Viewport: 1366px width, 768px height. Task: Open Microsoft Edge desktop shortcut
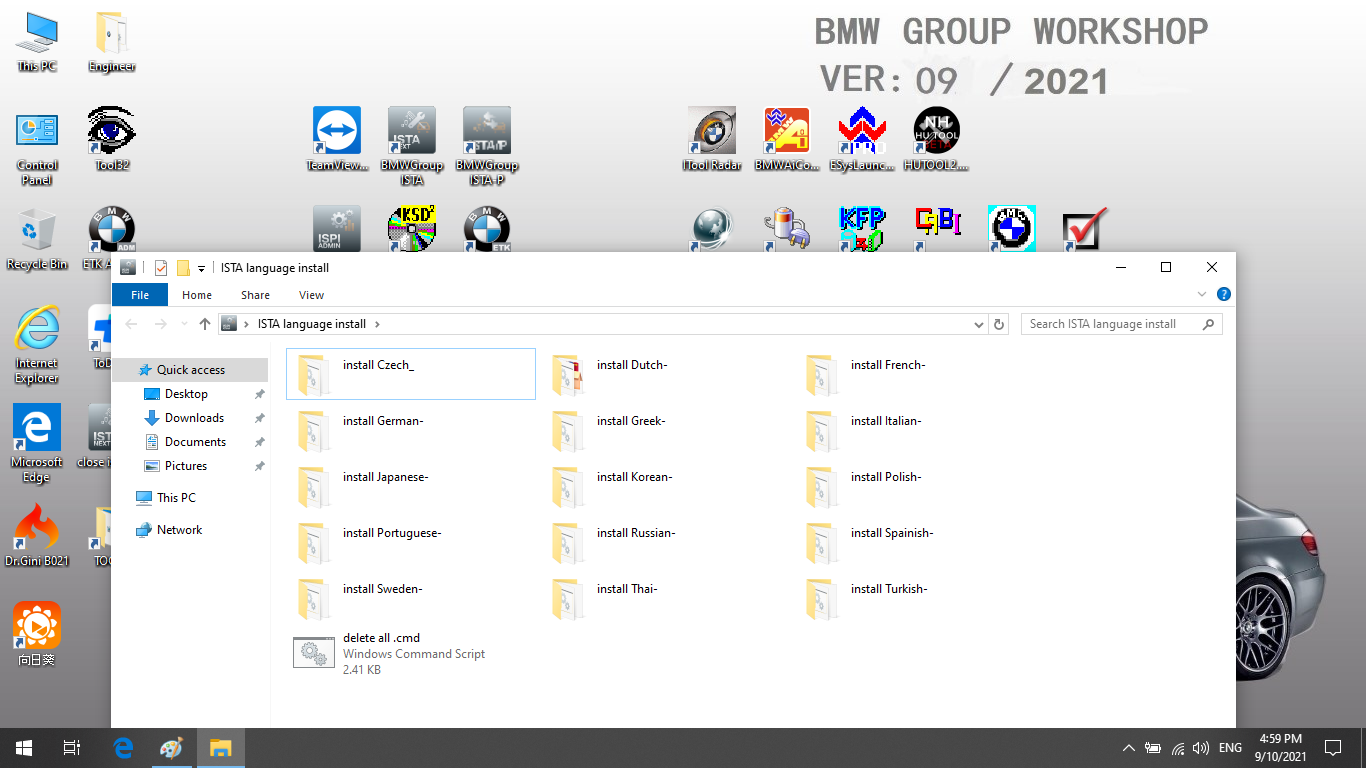pyautogui.click(x=37, y=444)
